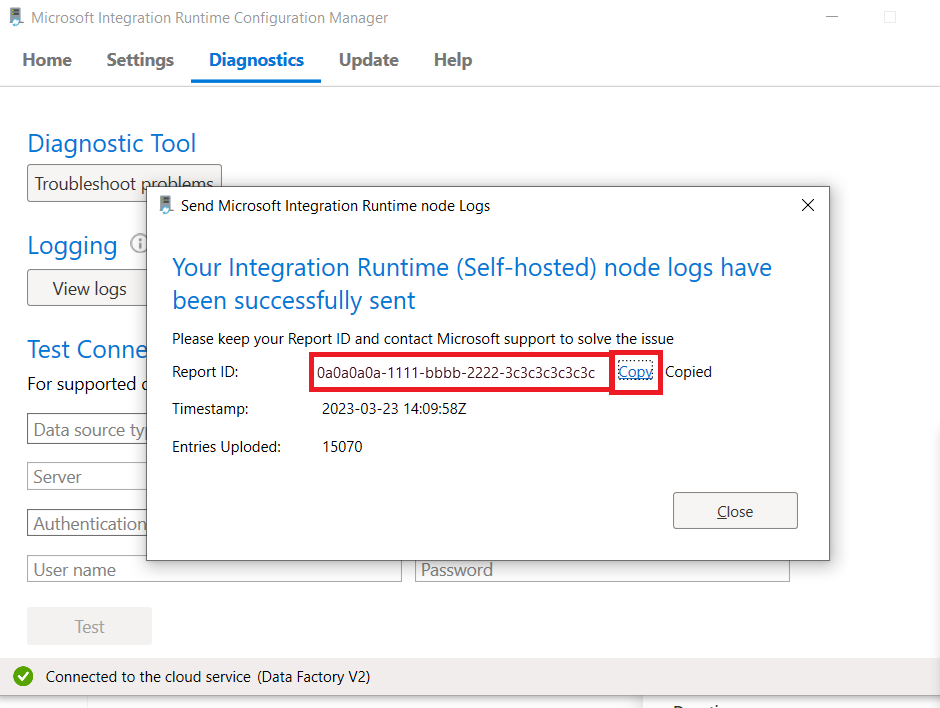Click the Troubleshoot problems button
The height and width of the screenshot is (708, 940).
point(124,183)
